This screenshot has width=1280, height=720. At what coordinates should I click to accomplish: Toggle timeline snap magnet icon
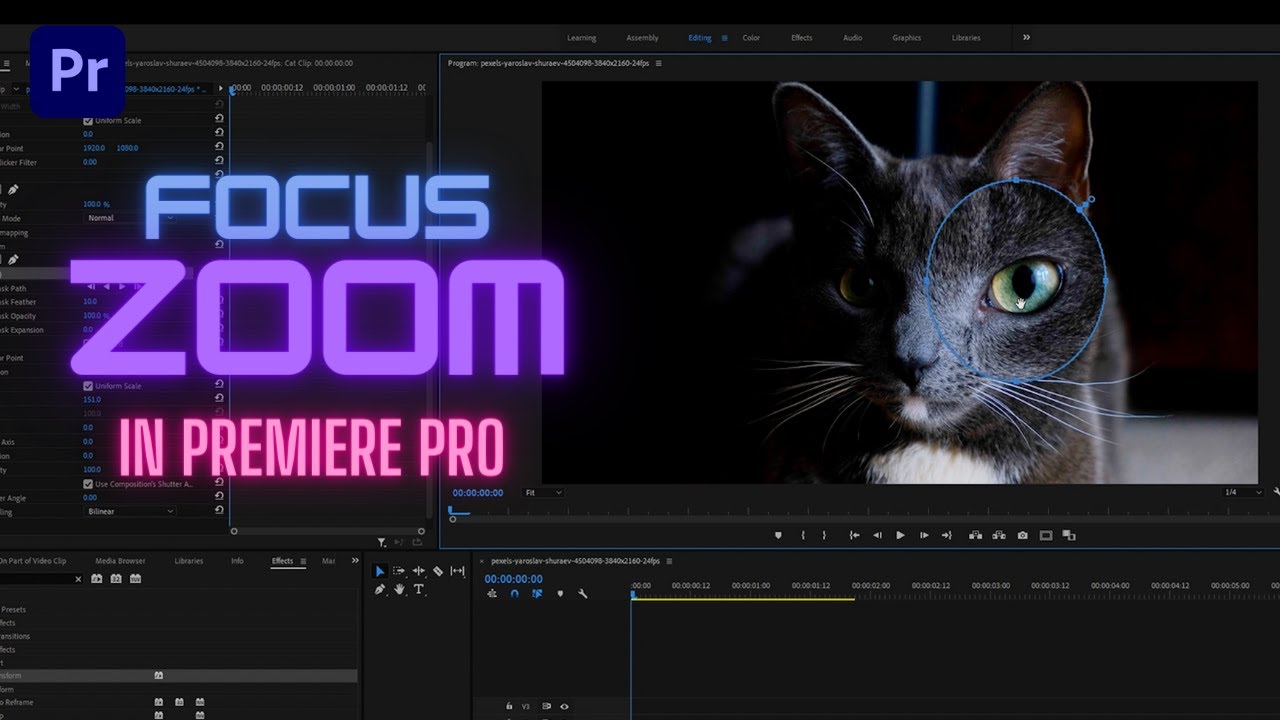(514, 593)
